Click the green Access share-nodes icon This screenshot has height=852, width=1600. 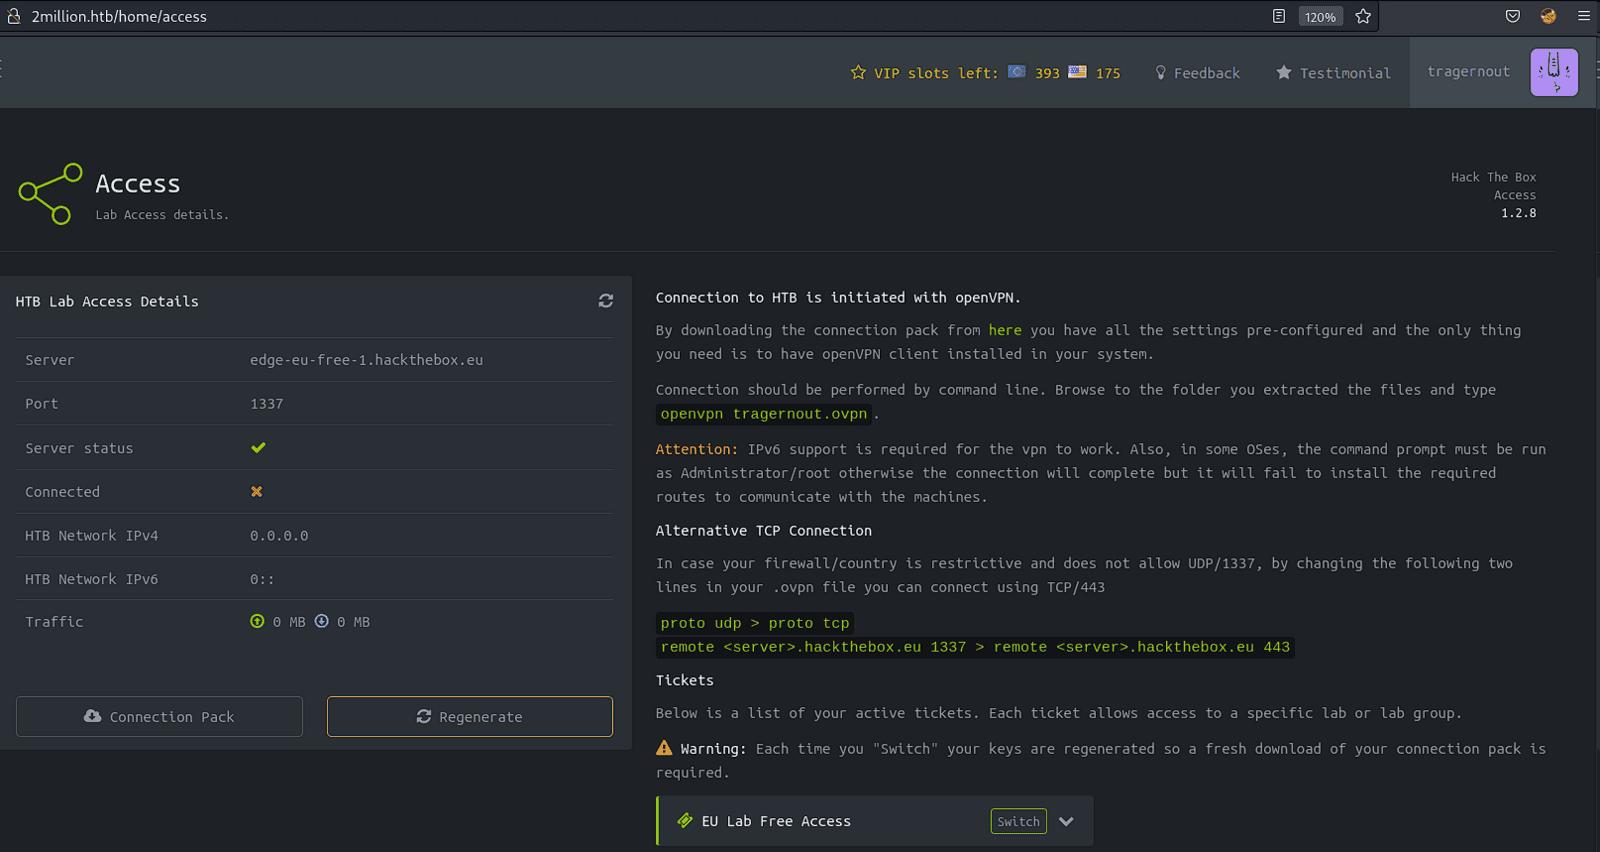click(x=50, y=194)
